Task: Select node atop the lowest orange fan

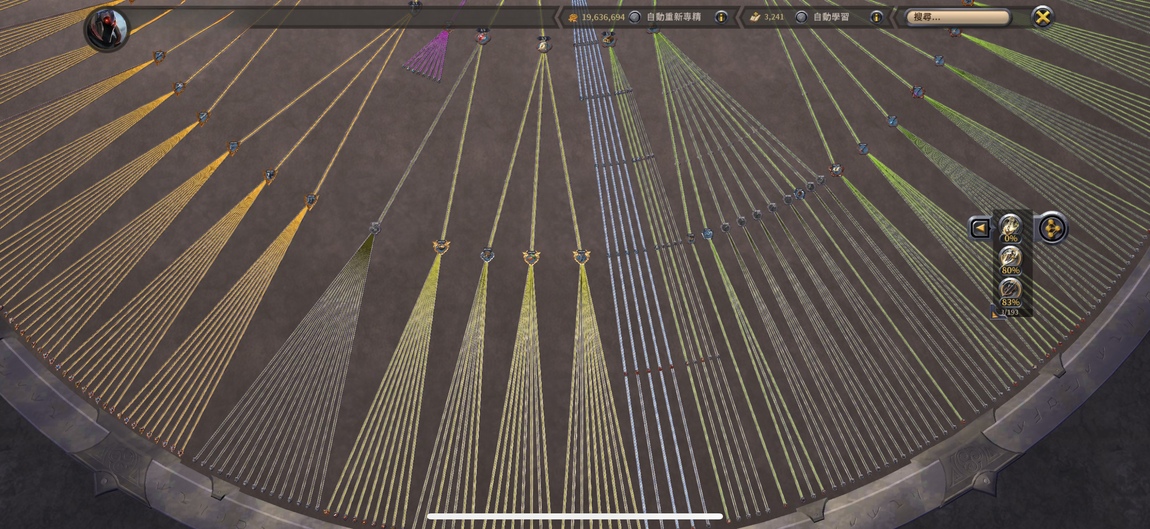Action: click(311, 200)
